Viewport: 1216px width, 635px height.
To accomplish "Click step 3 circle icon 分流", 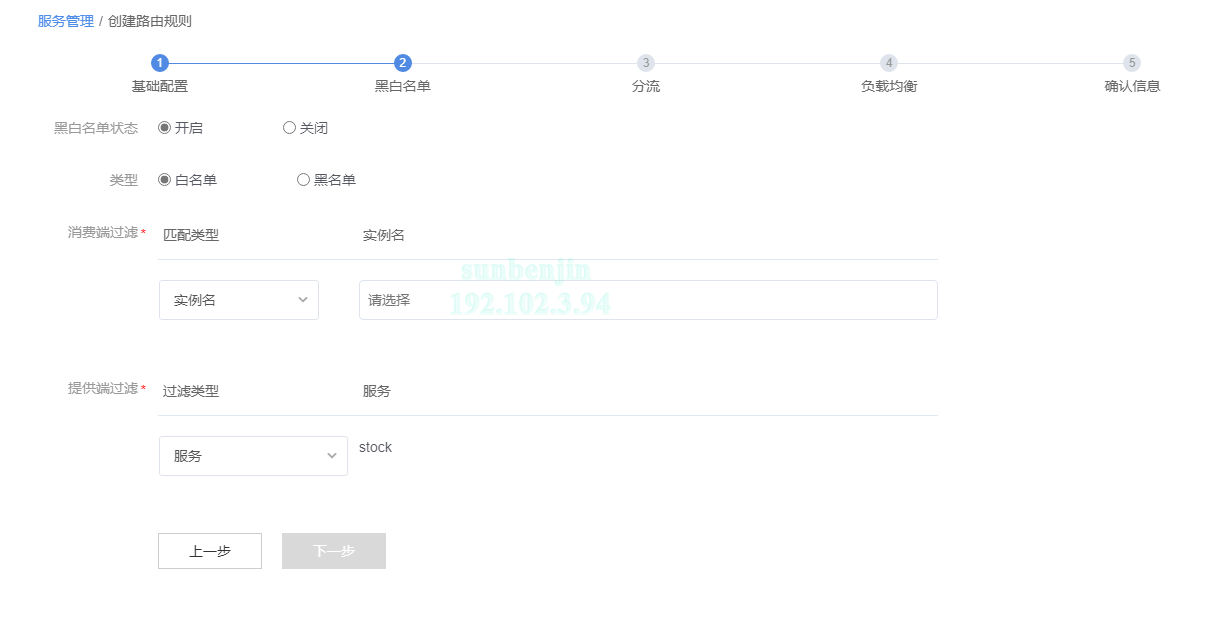I will 646,63.
